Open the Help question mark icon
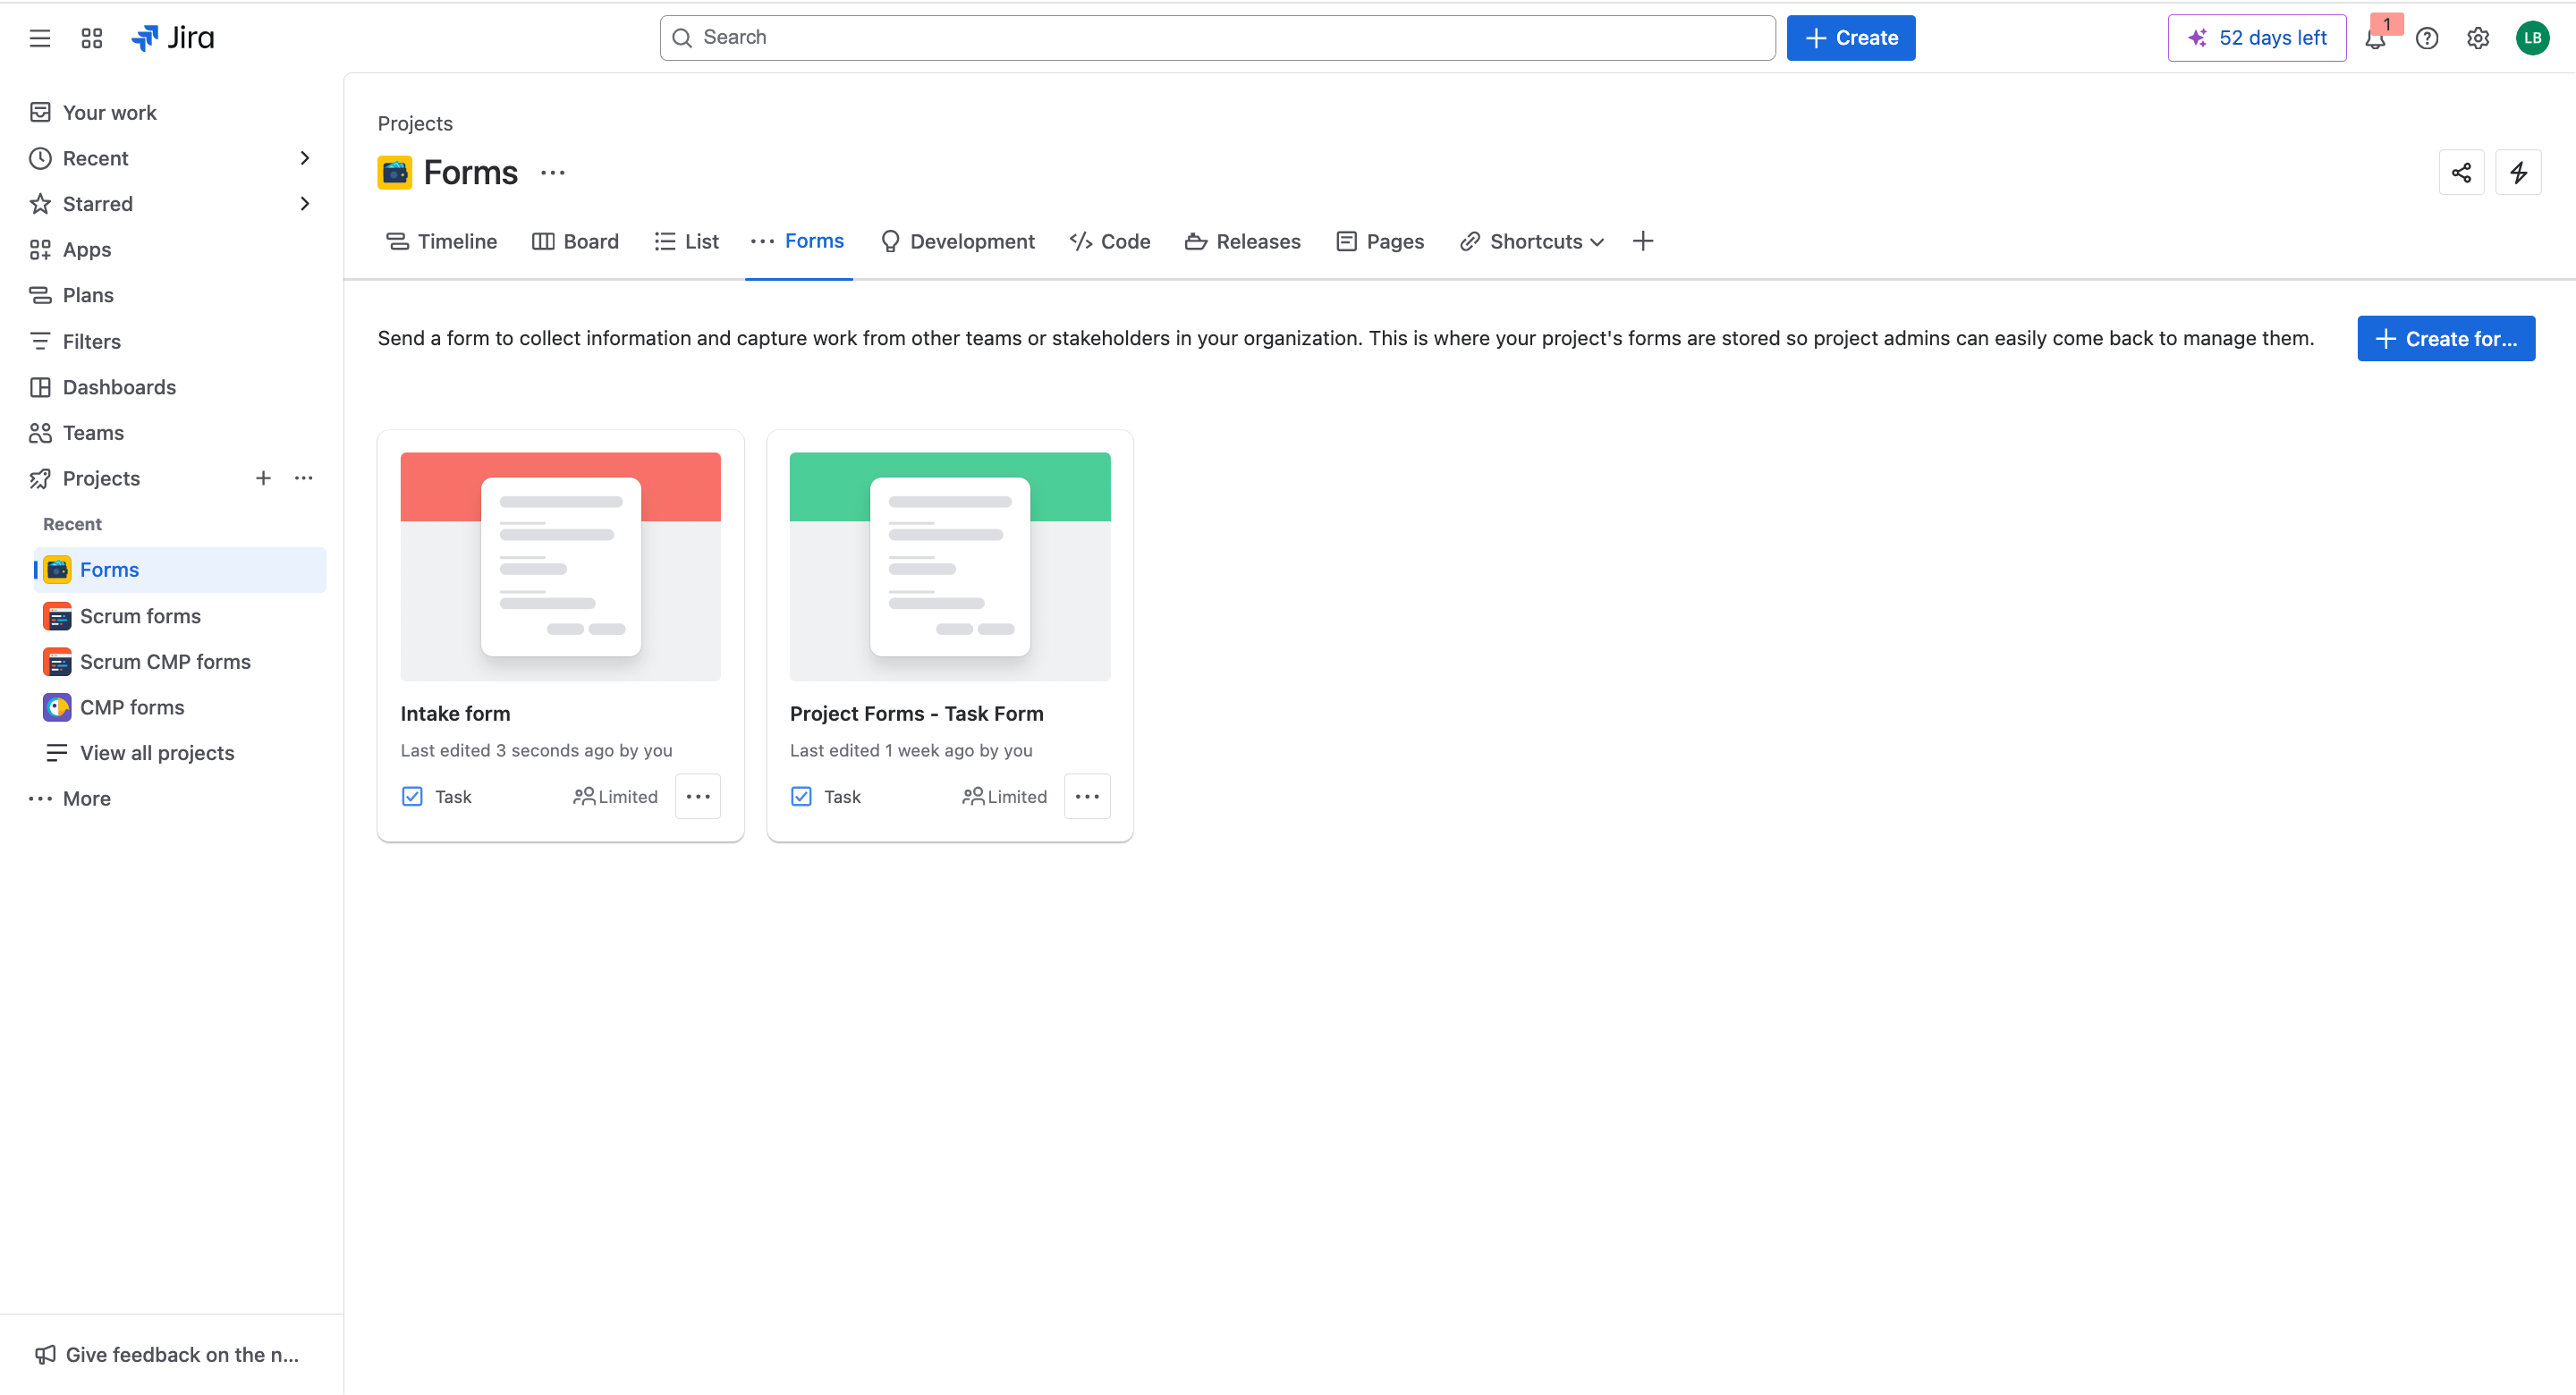This screenshot has height=1395, width=2576. (2427, 38)
